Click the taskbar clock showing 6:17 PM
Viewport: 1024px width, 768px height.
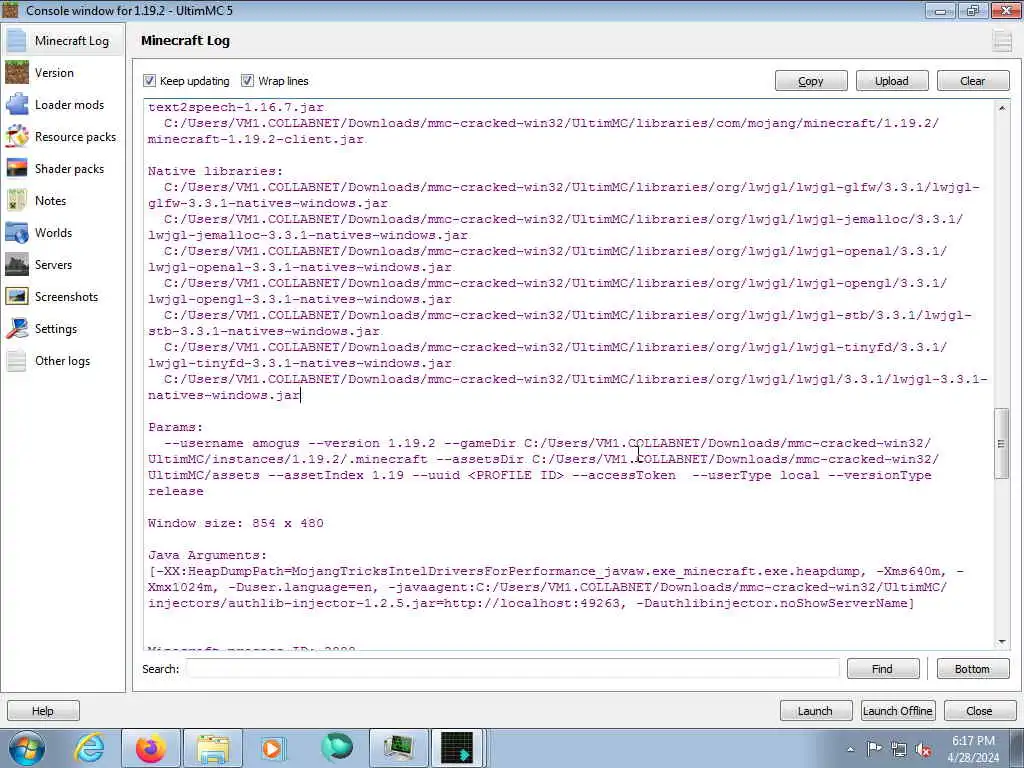pos(974,749)
